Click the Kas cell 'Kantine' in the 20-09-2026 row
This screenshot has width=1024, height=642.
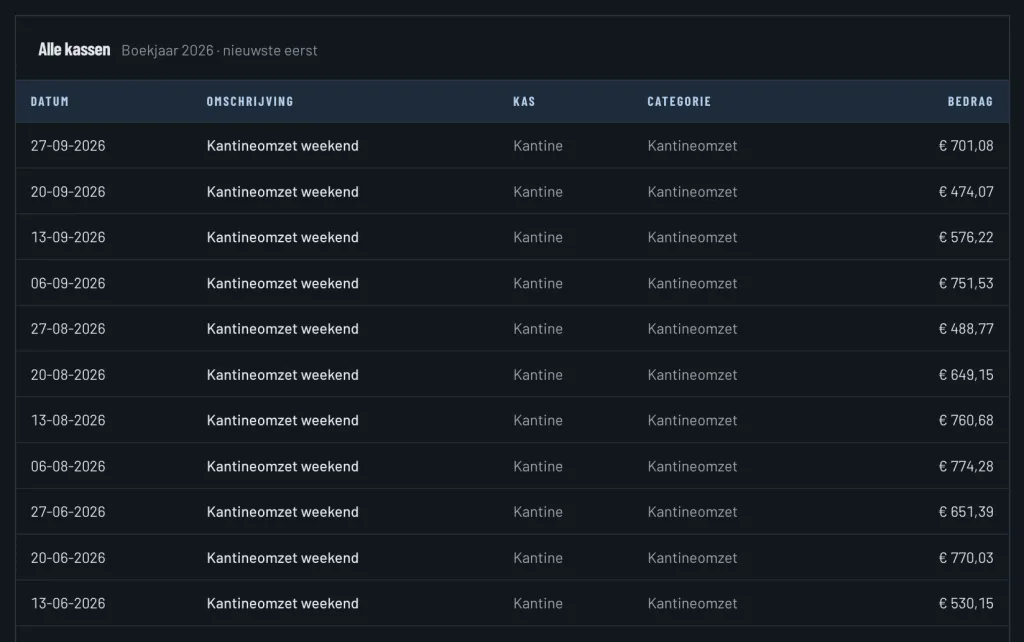[537, 191]
